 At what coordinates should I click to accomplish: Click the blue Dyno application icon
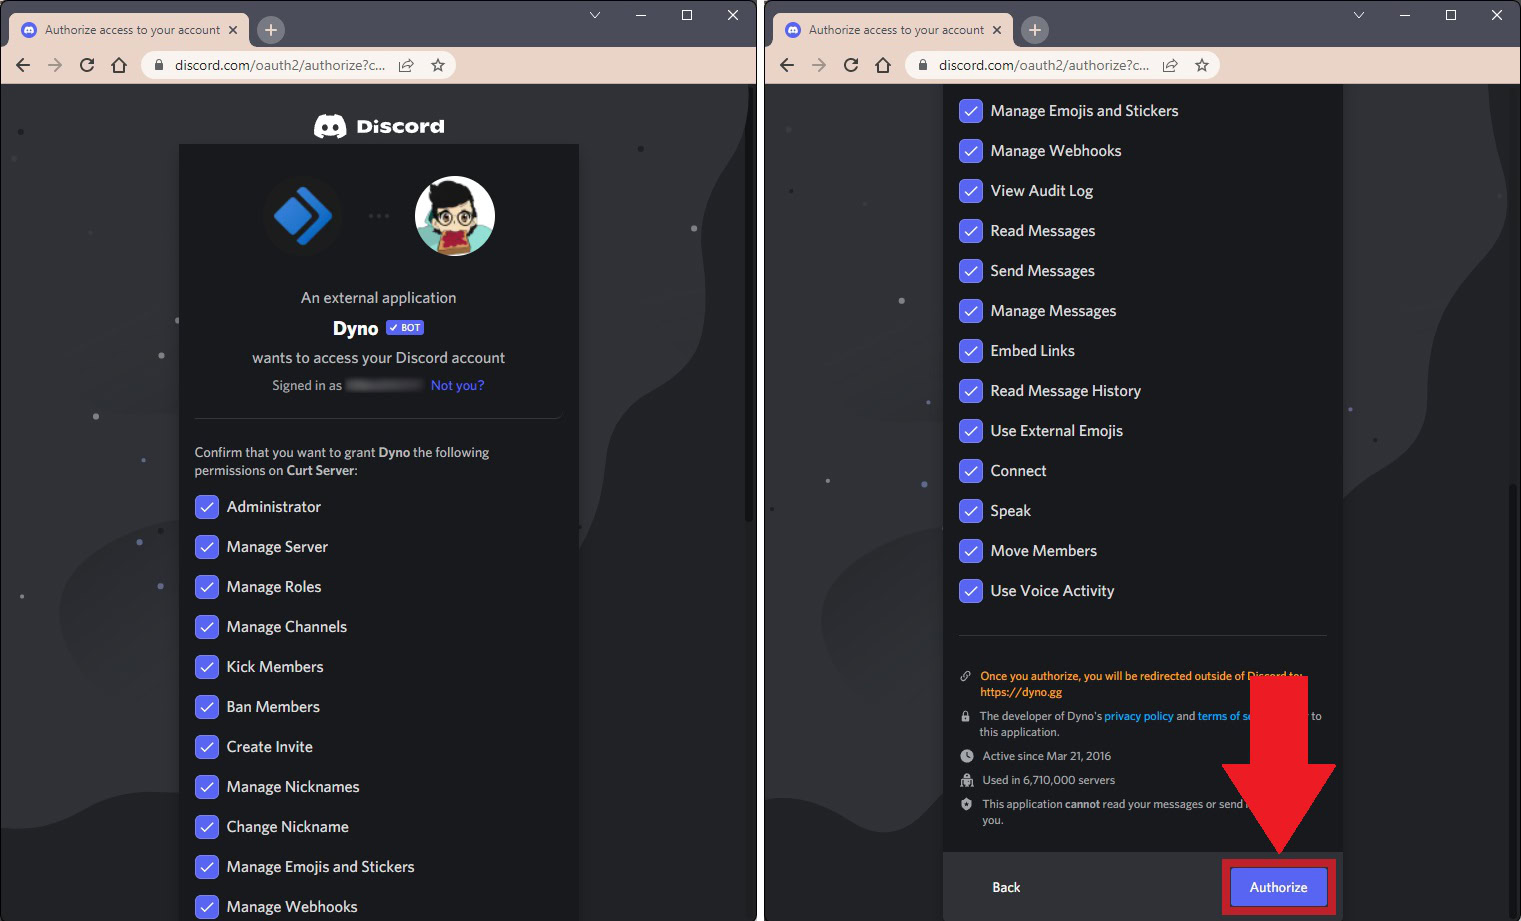(303, 216)
